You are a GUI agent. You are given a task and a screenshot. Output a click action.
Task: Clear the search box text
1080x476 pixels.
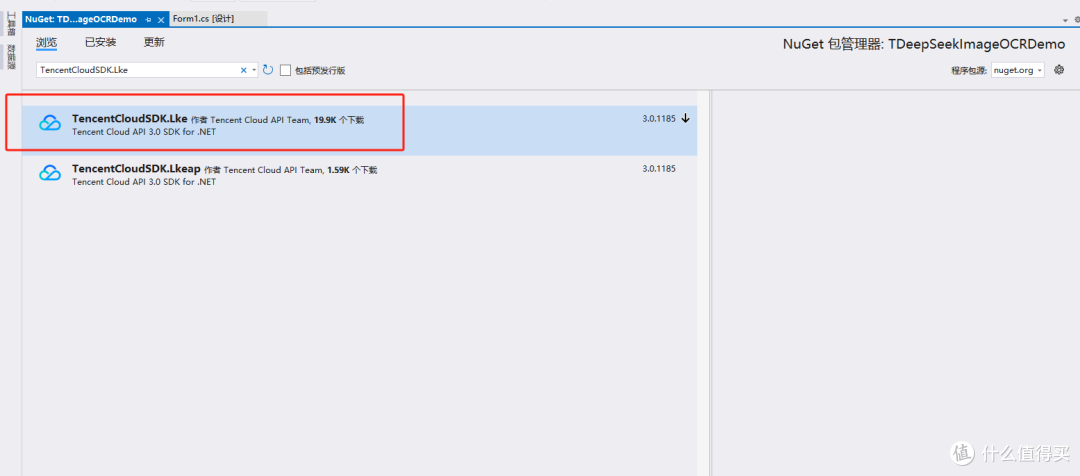coord(243,70)
